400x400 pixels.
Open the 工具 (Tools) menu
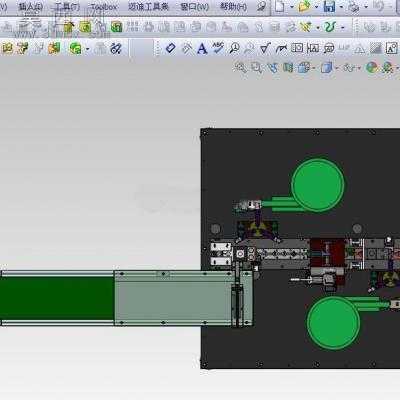pos(67,6)
